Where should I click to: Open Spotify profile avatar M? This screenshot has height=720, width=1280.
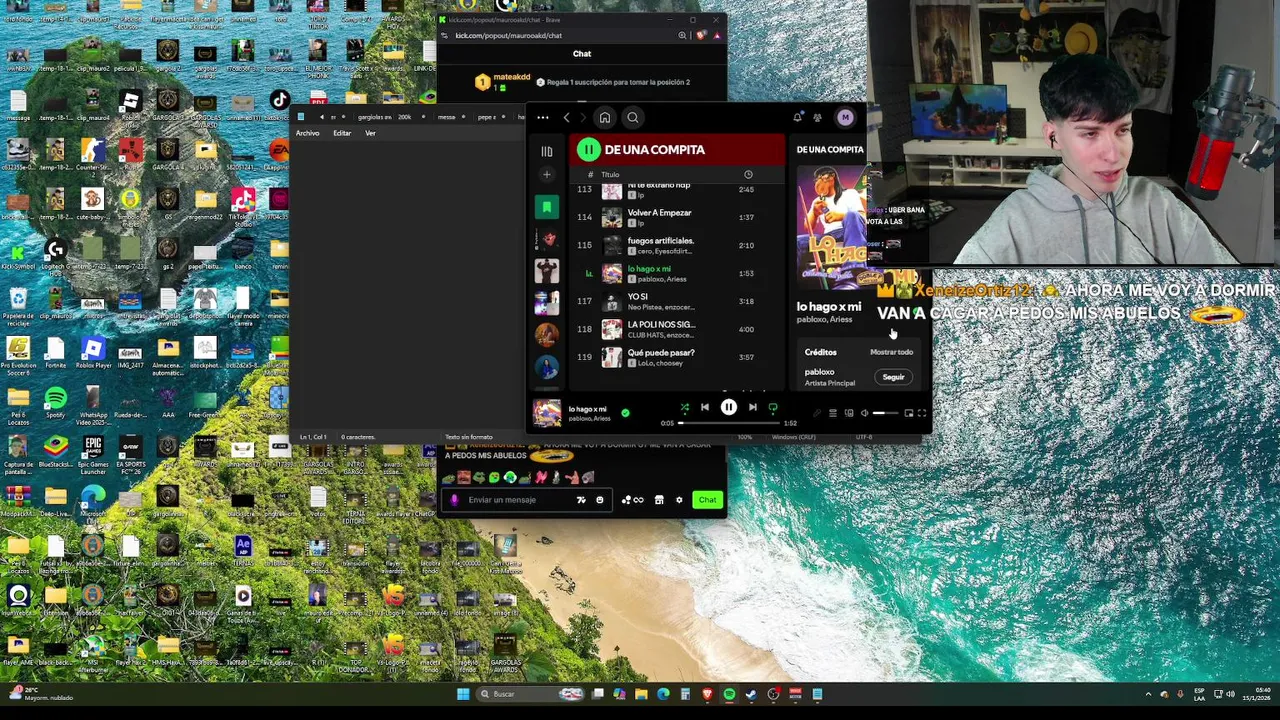click(x=845, y=118)
